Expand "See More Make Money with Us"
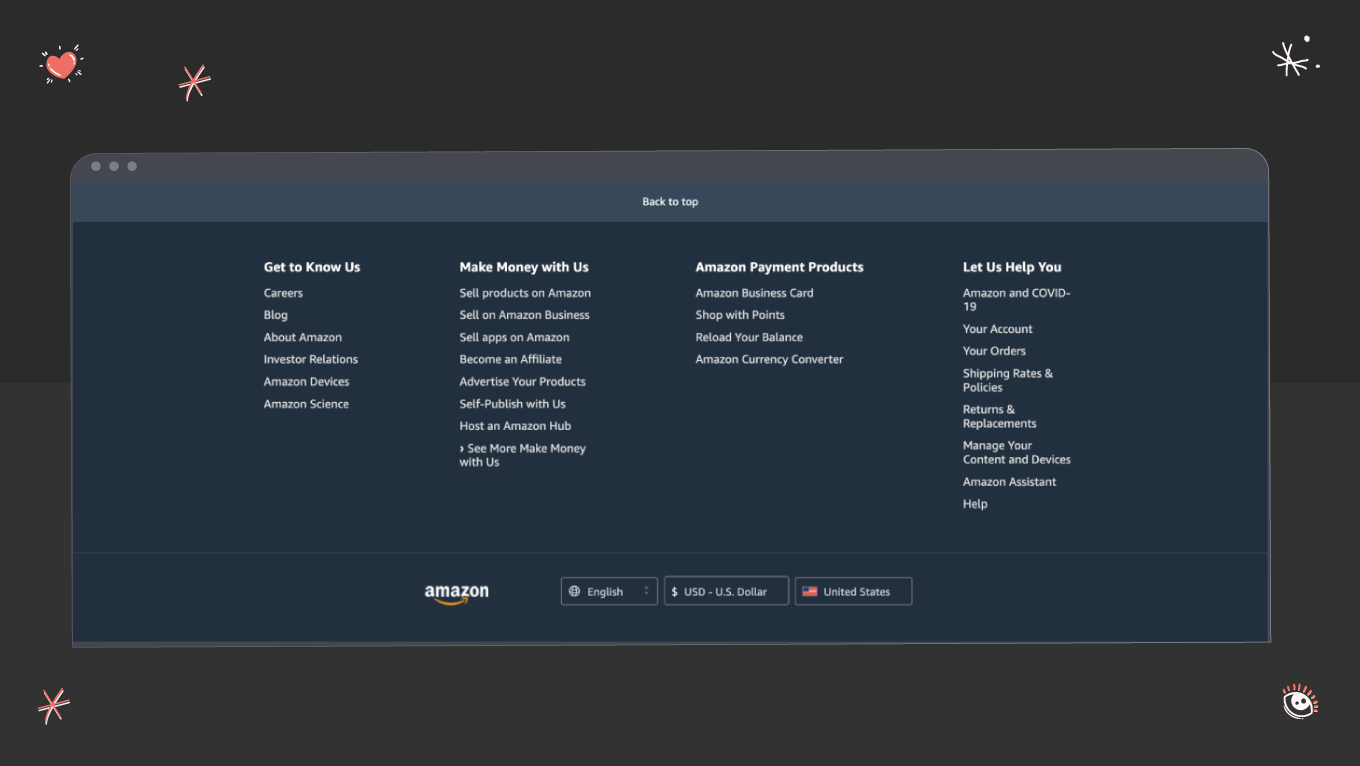Viewport: 1360px width, 766px height. point(522,455)
